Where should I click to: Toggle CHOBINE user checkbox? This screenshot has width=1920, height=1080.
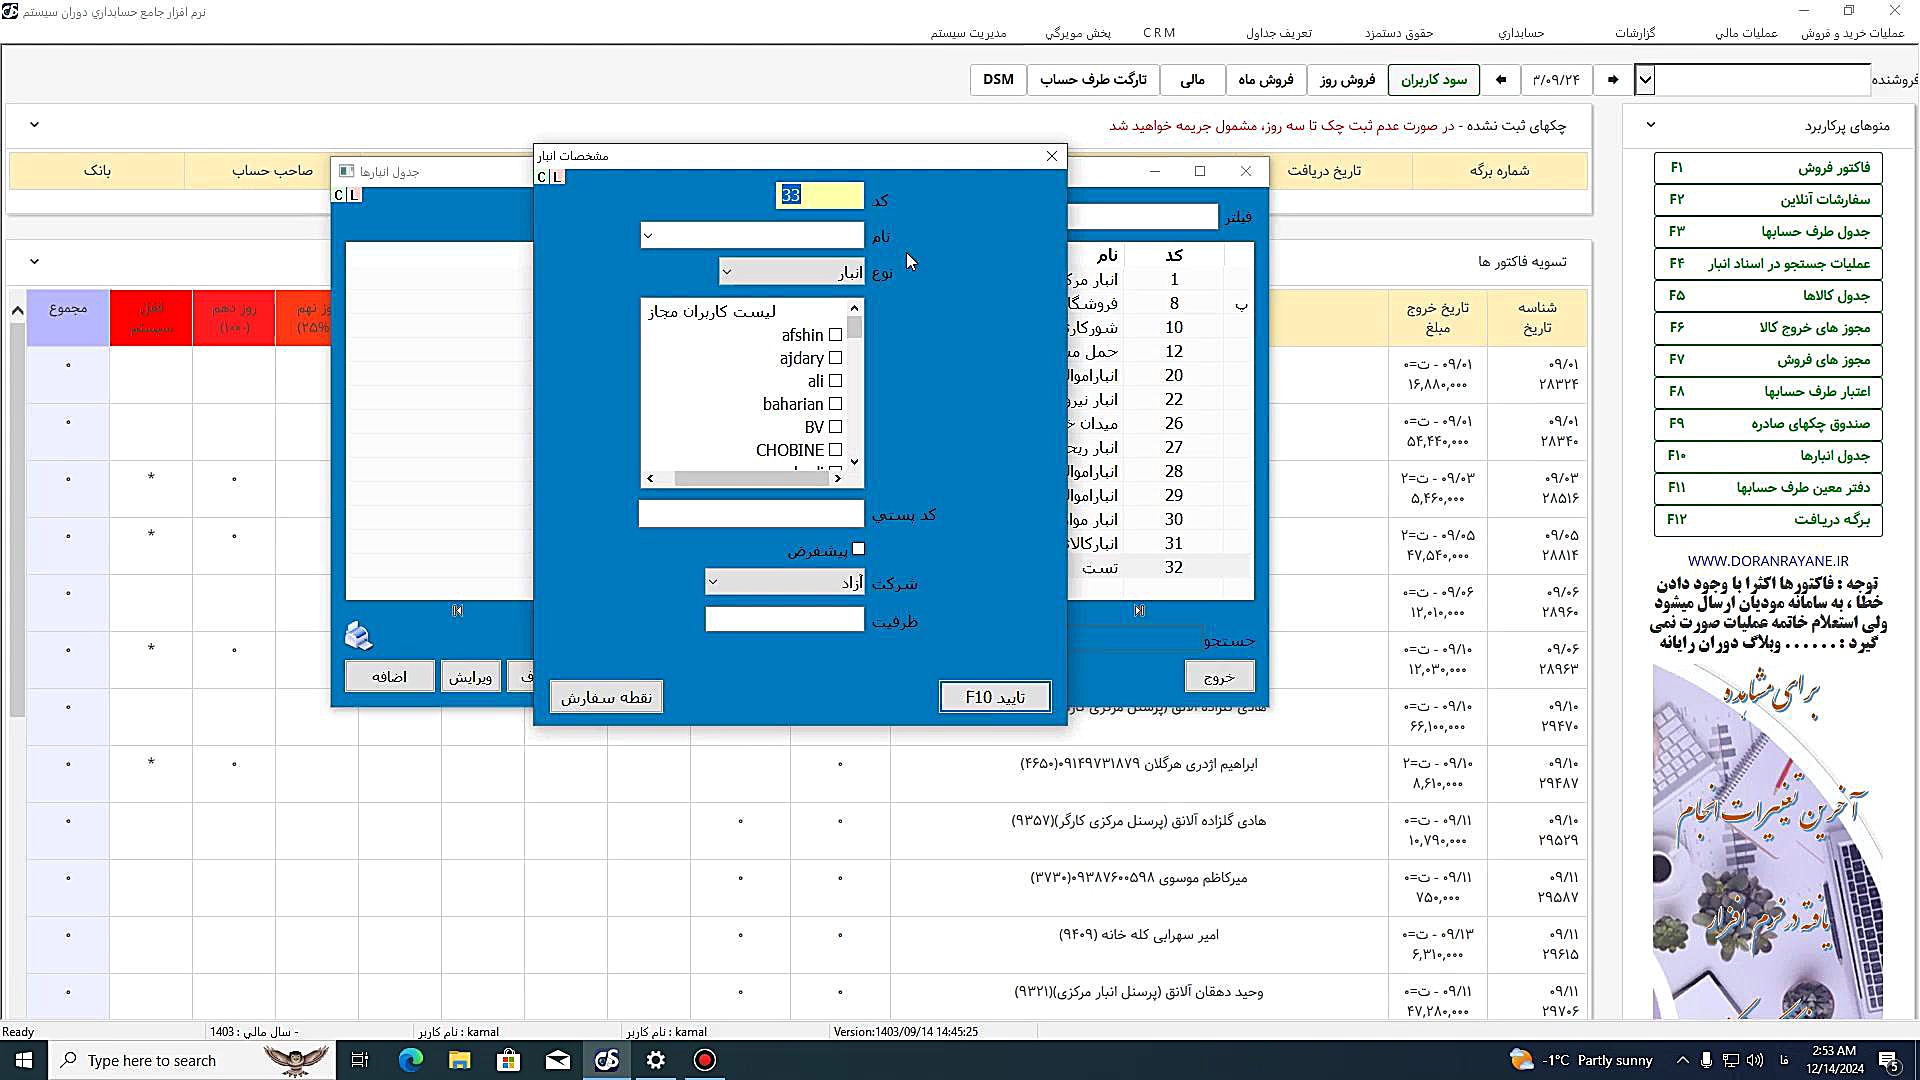(x=835, y=450)
